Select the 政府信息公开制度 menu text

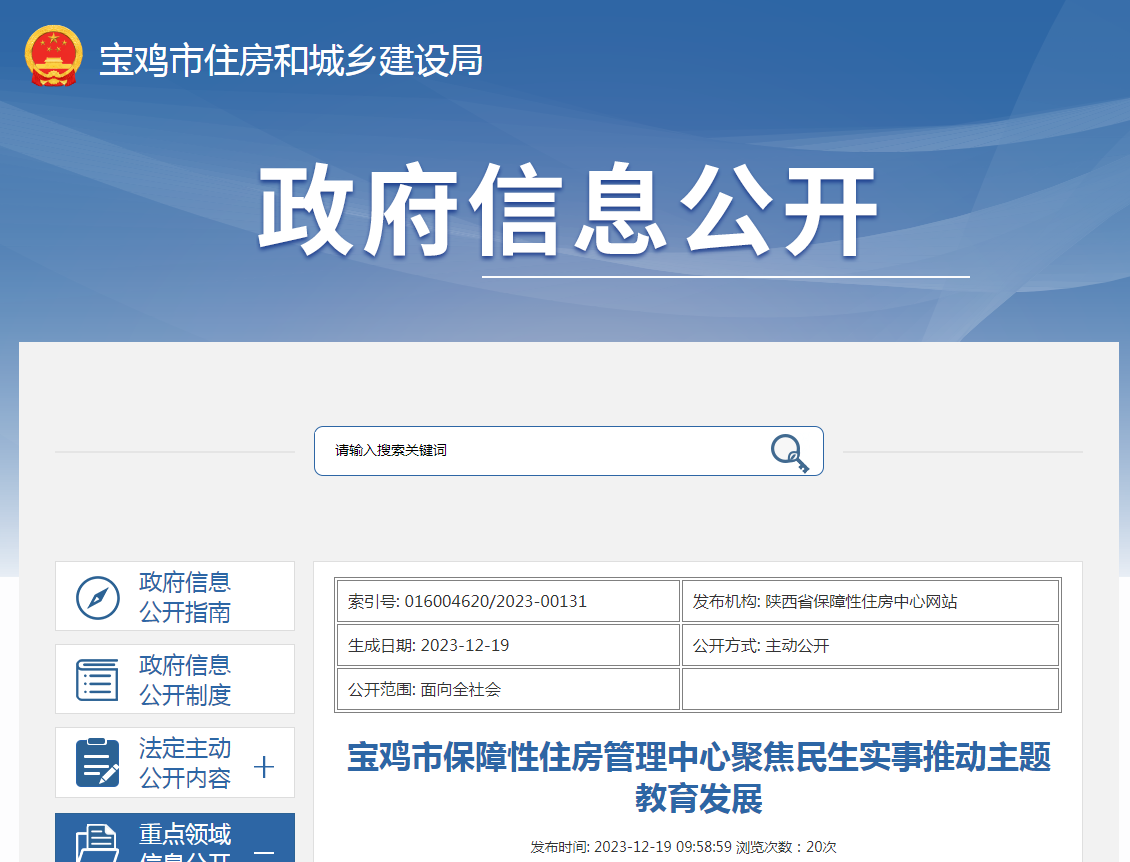(185, 680)
